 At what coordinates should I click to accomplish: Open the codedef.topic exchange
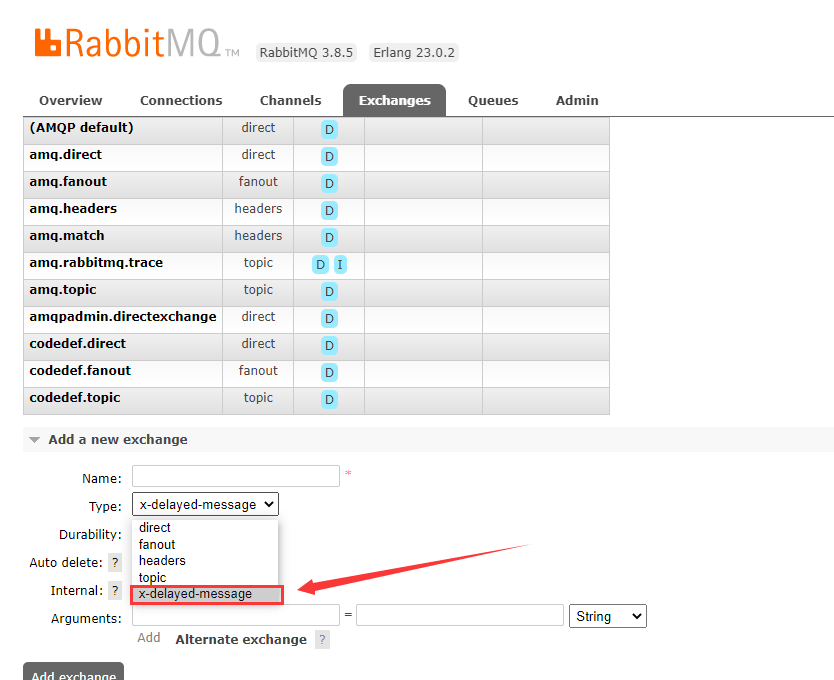pos(75,398)
